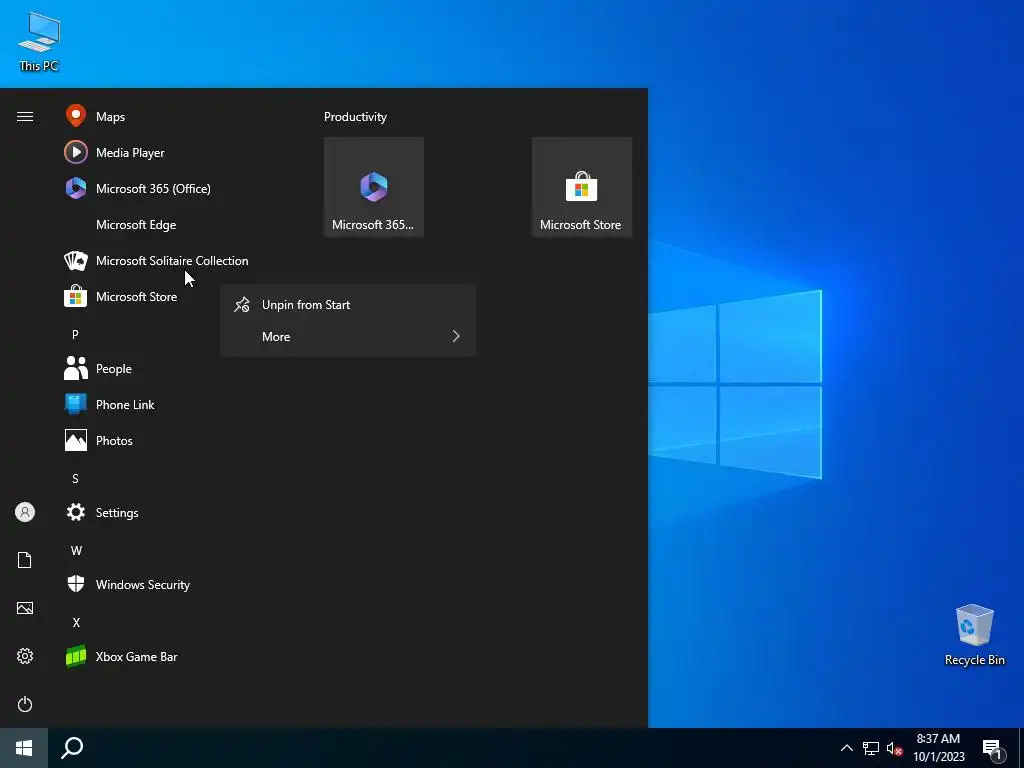Choose Unpin from Start
1024x768 pixels.
[348, 305]
